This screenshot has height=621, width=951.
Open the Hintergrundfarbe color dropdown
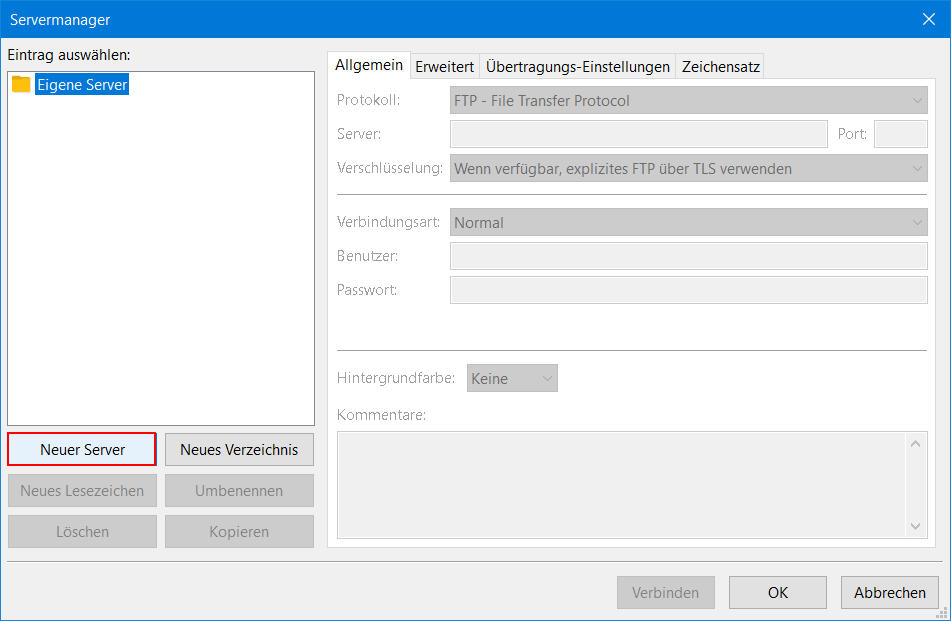point(512,378)
